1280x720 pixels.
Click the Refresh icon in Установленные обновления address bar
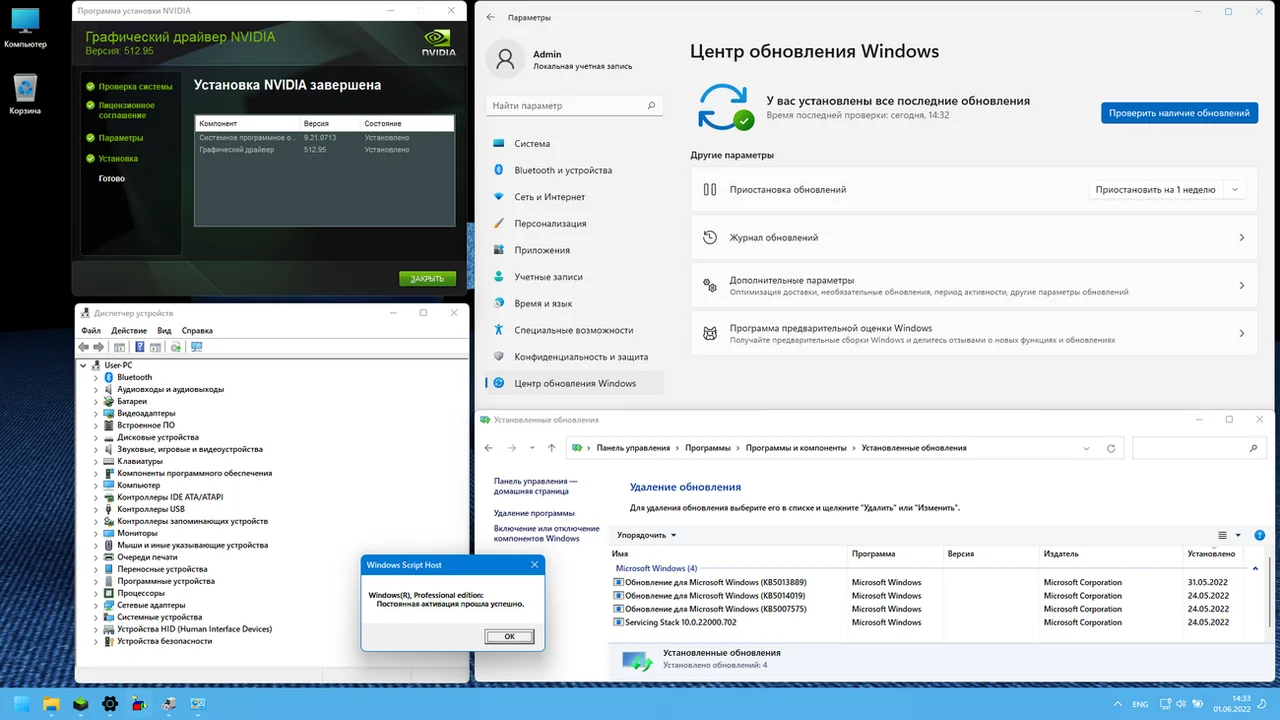point(1111,448)
